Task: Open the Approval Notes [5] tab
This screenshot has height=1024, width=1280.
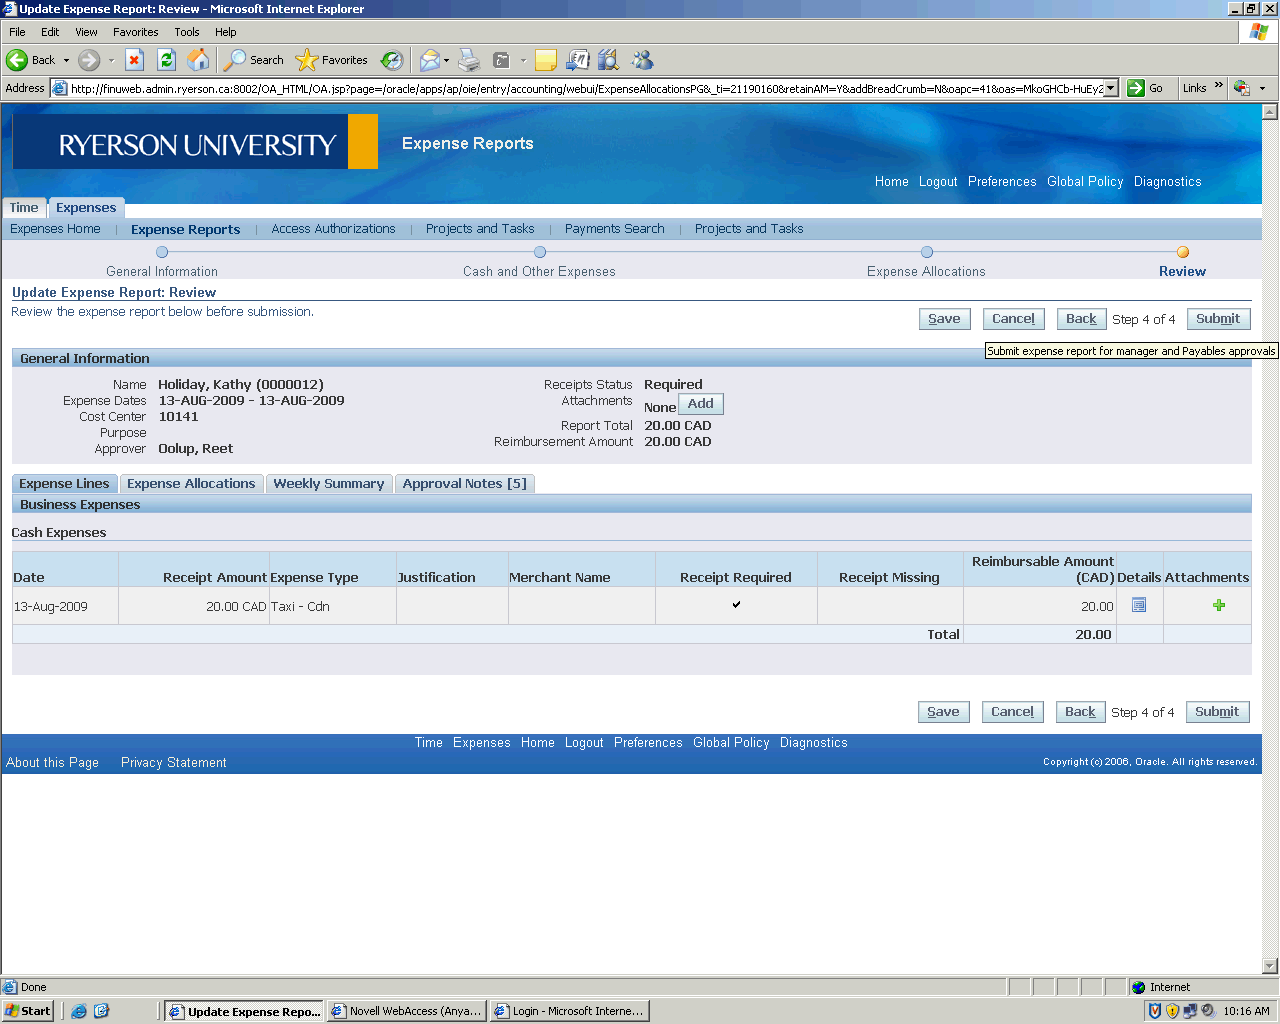Action: 464,484
